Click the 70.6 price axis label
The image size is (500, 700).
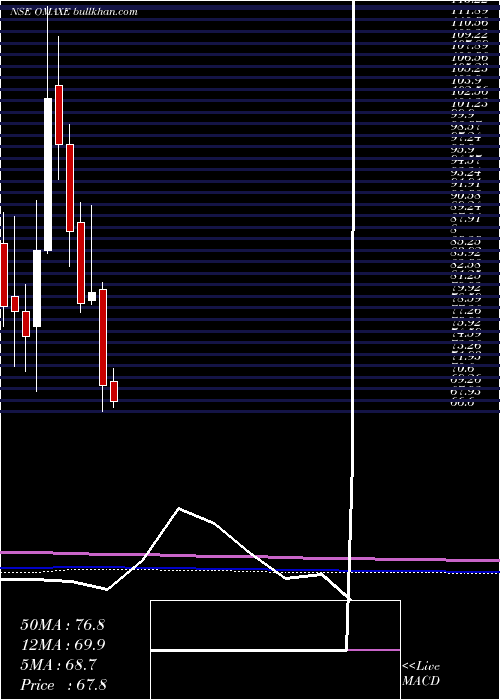pyautogui.click(x=463, y=369)
